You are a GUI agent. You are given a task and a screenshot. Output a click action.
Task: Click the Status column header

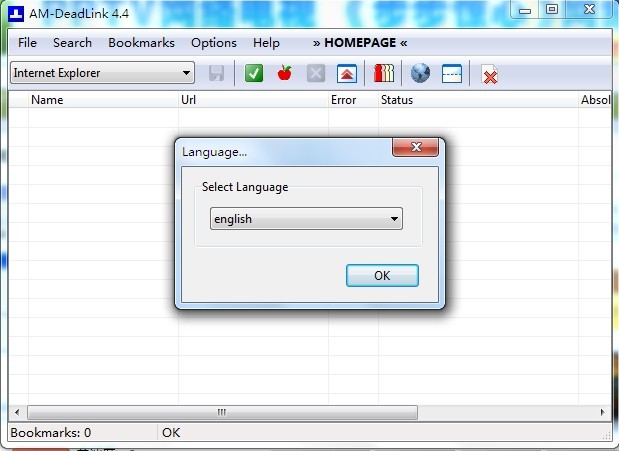(x=397, y=100)
